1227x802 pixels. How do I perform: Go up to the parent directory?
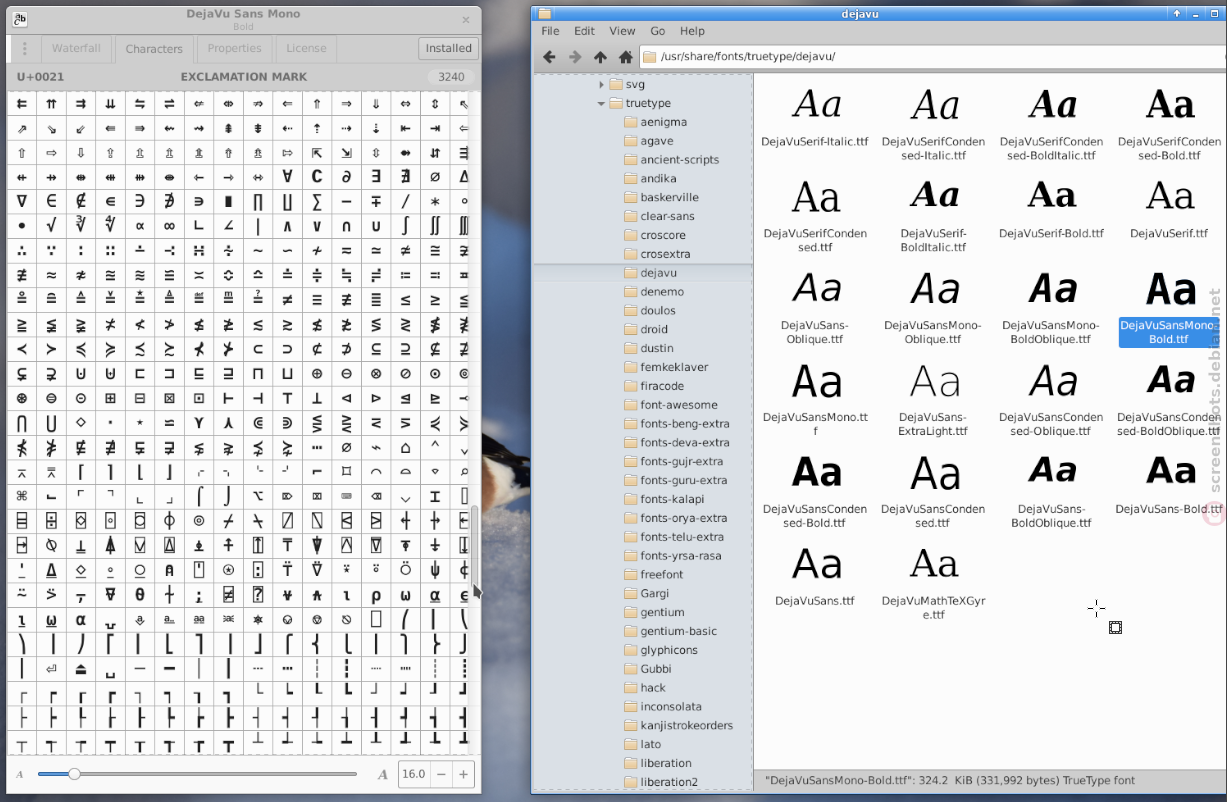(x=600, y=57)
